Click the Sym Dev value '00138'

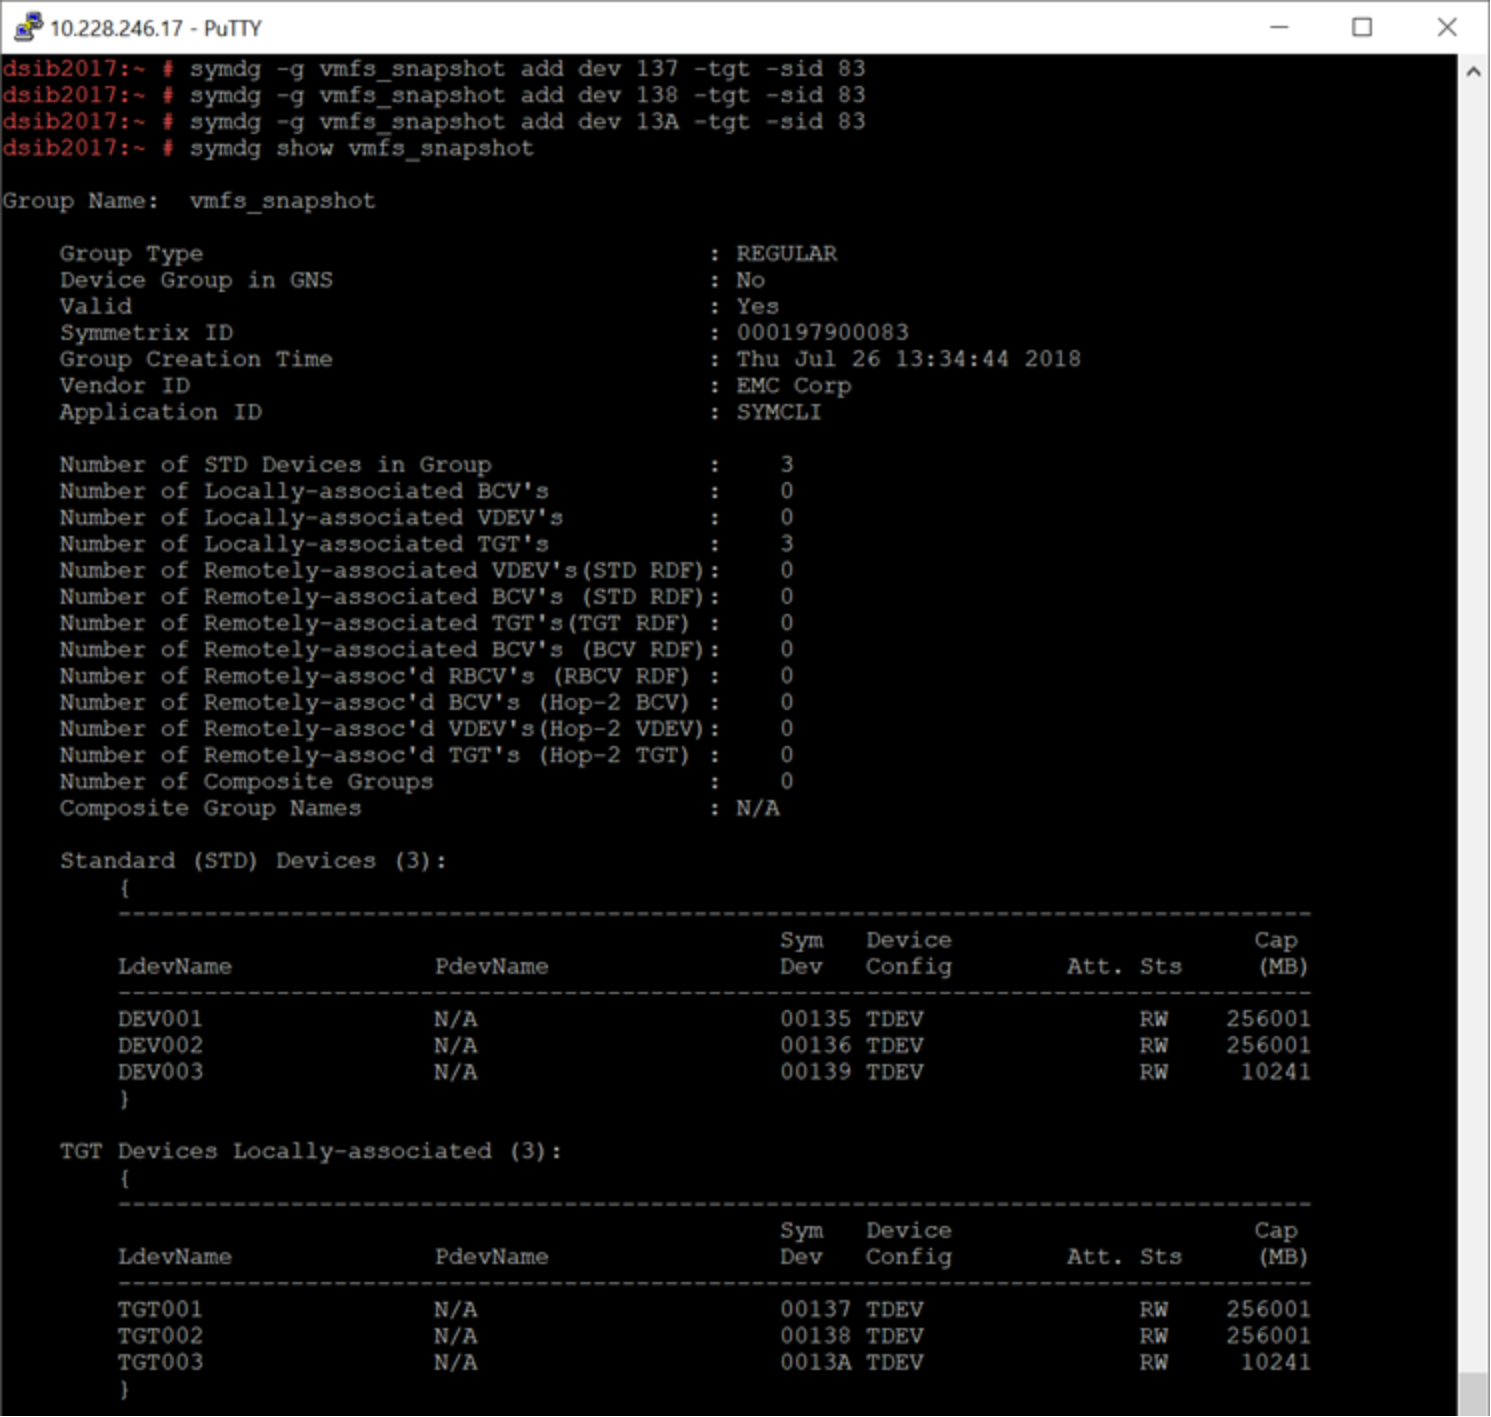pyautogui.click(x=815, y=1336)
